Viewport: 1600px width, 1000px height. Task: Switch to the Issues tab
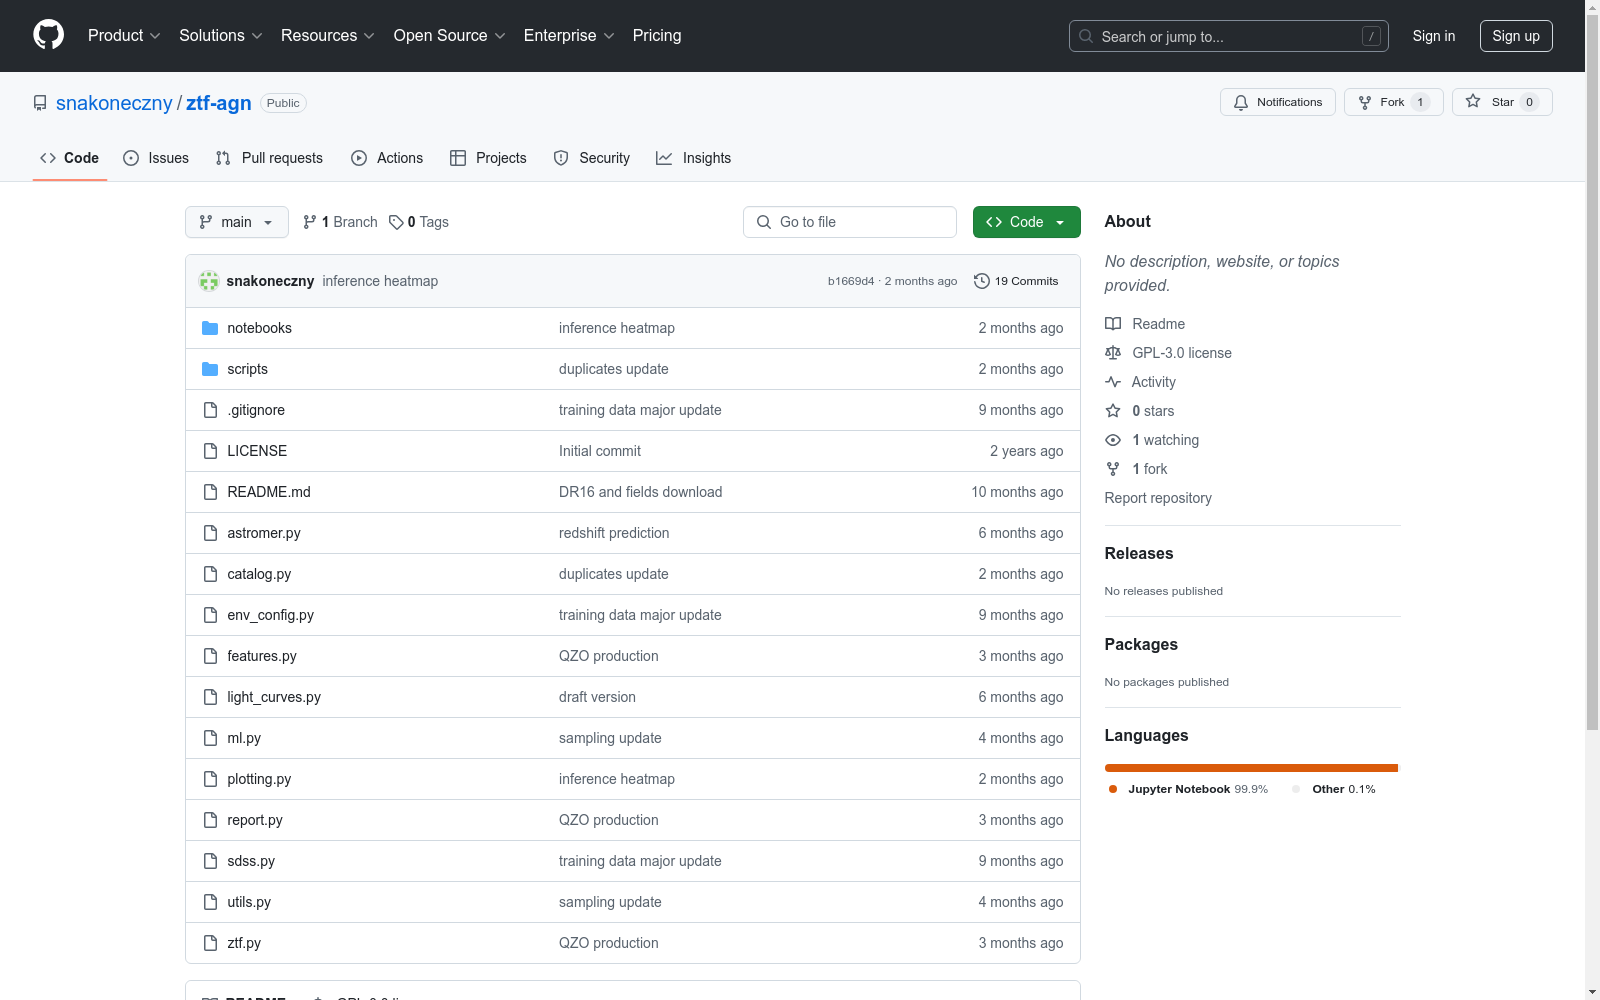[x=156, y=158]
